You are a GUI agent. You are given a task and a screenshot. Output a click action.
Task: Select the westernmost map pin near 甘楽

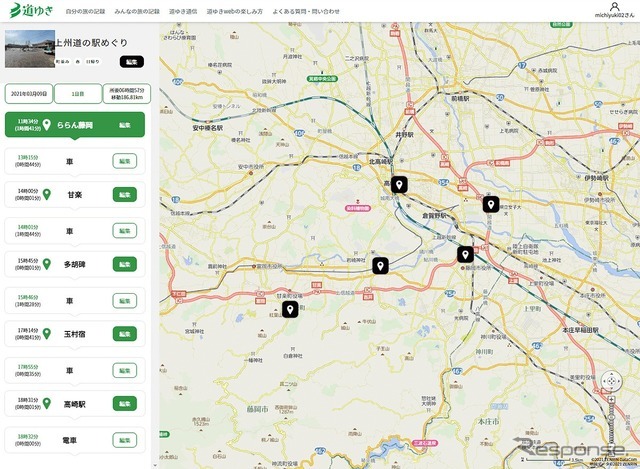(290, 309)
